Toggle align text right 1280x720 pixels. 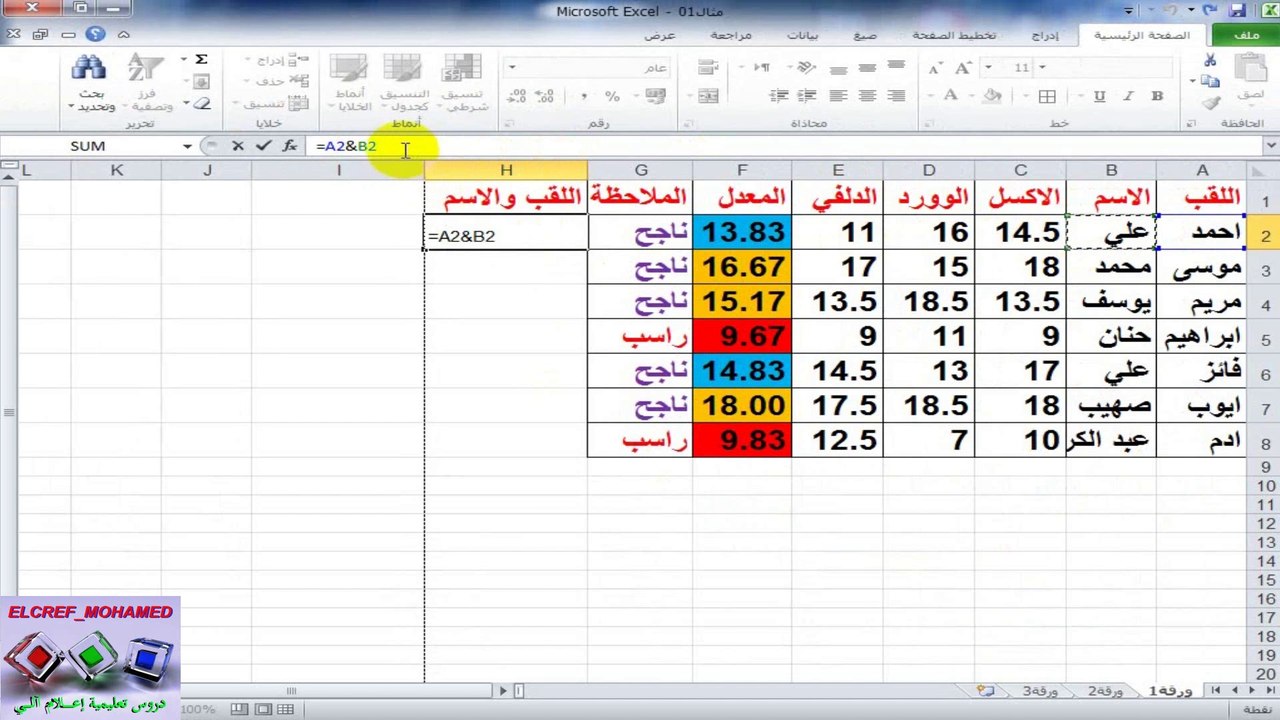896,96
